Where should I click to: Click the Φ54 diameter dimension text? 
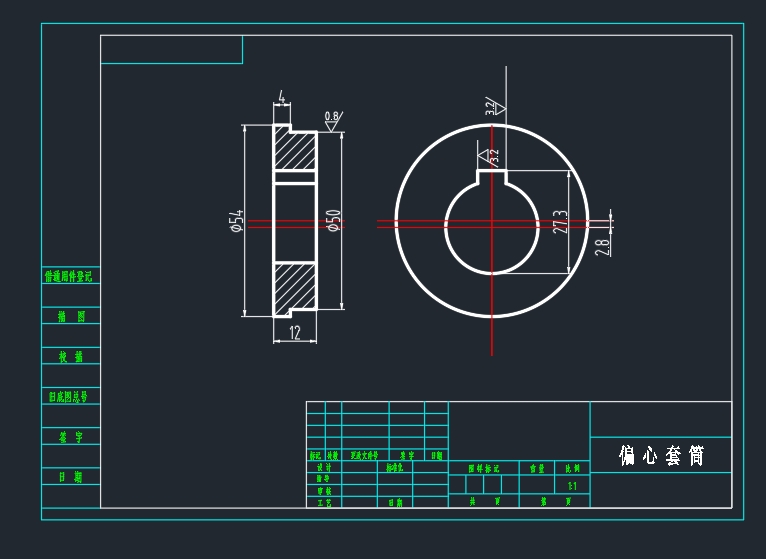point(237,221)
